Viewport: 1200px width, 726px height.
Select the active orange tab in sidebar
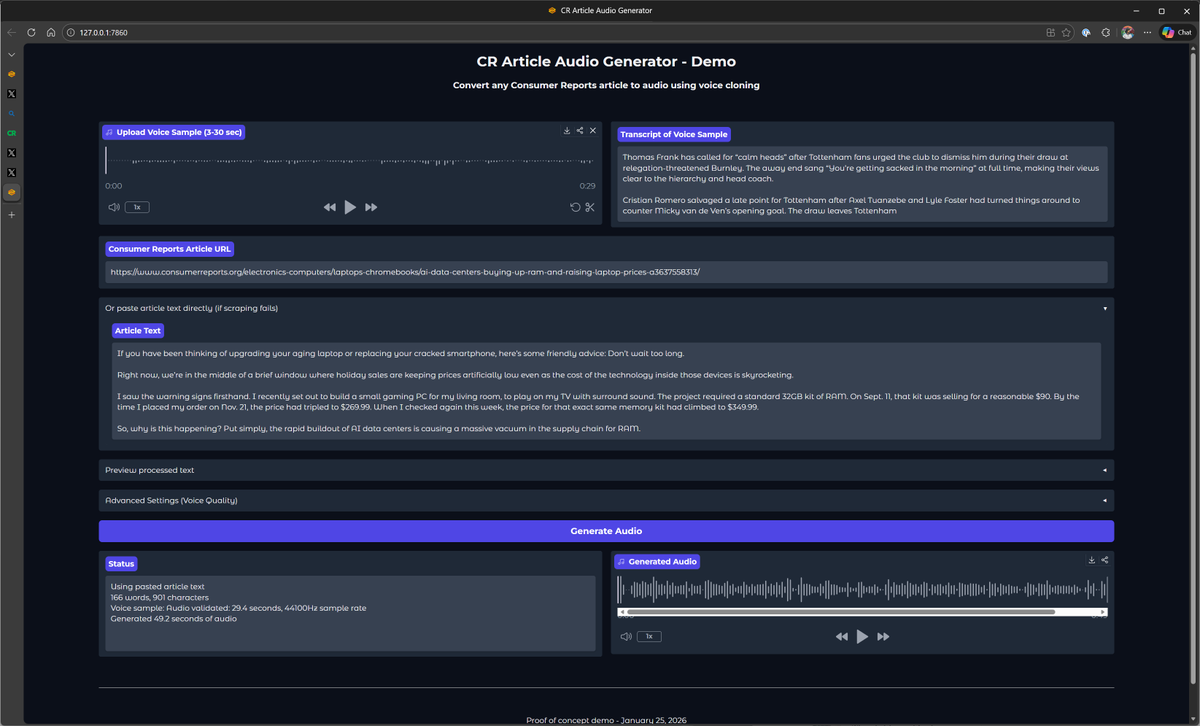click(x=12, y=192)
